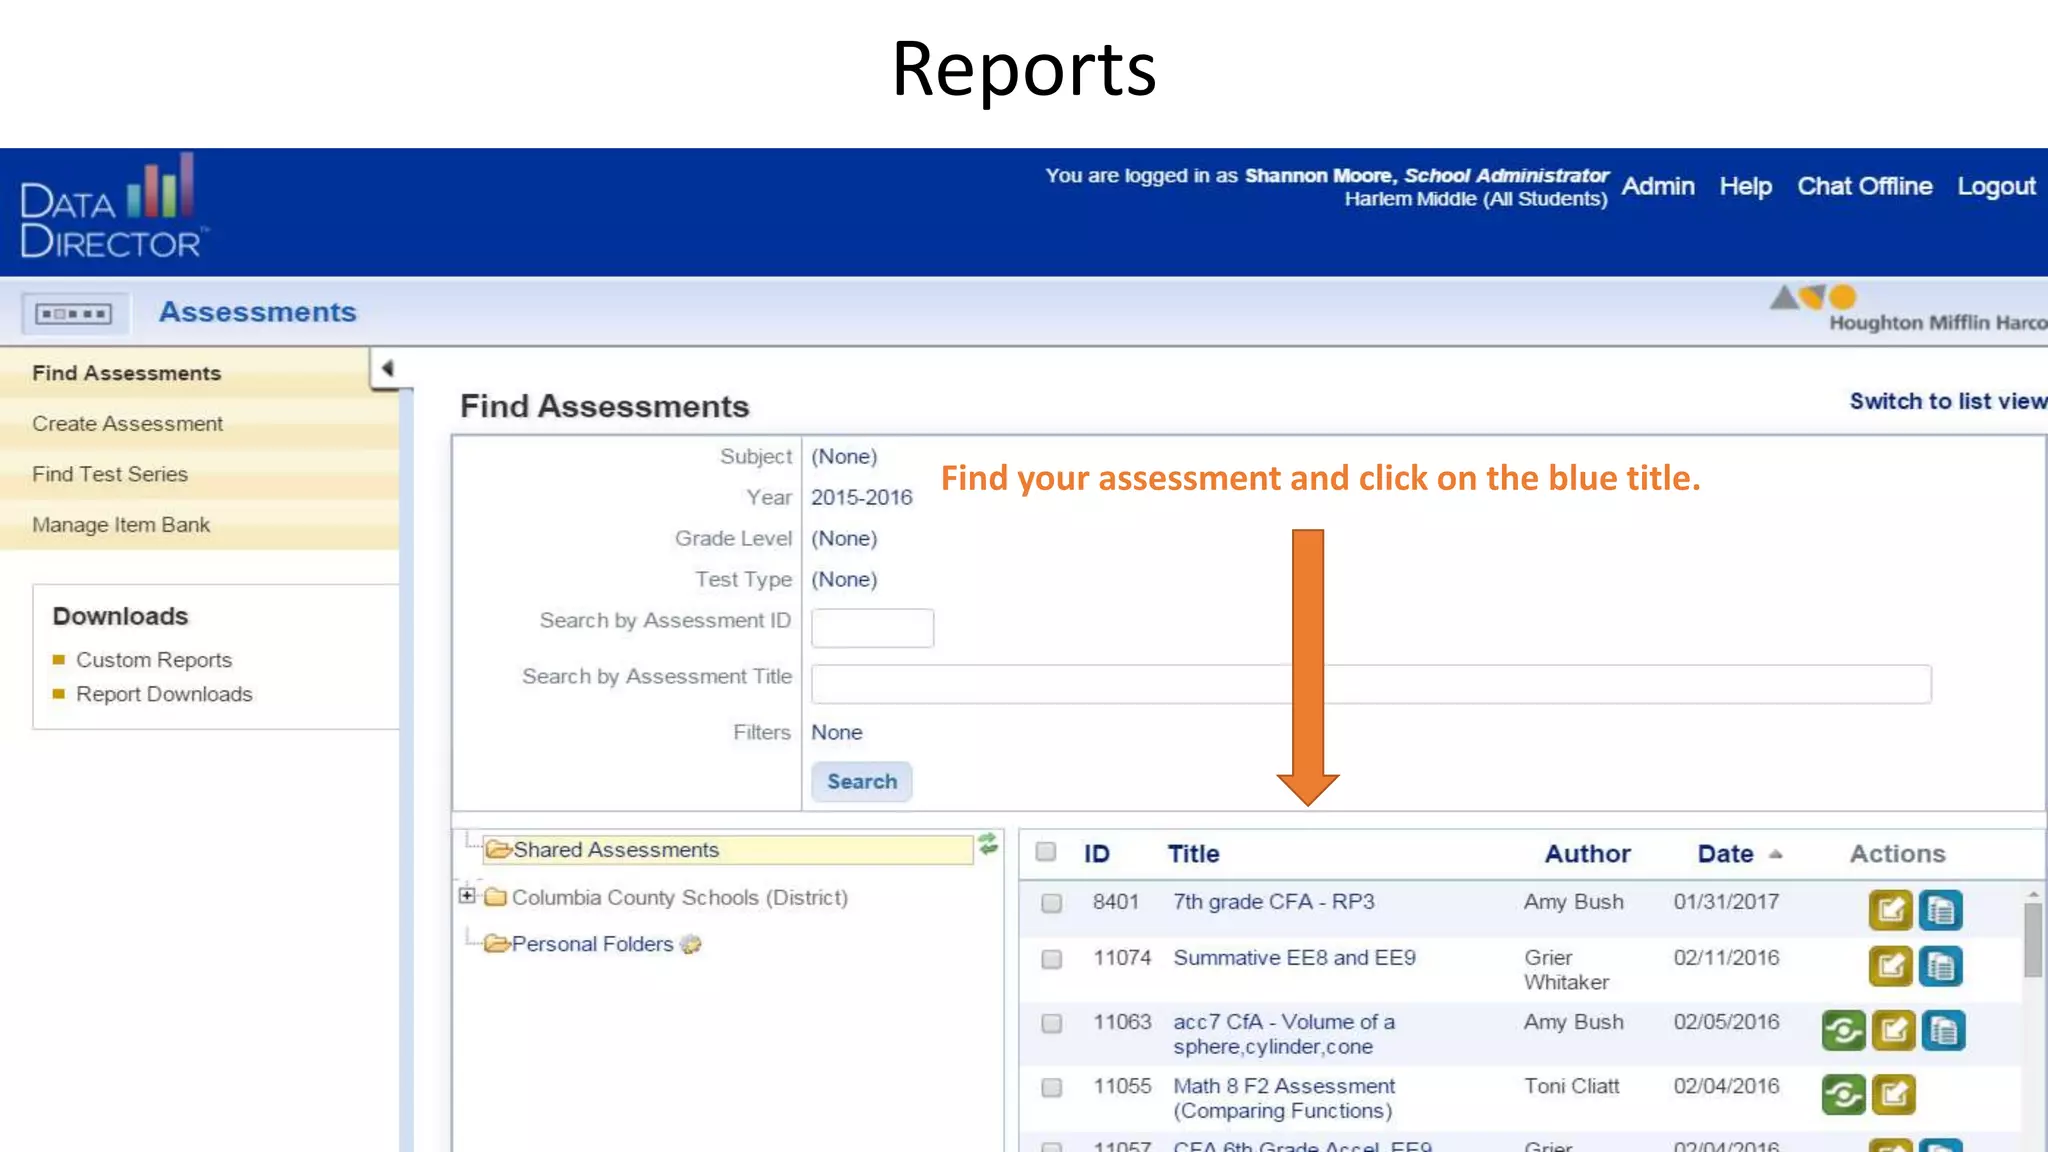
Task: Open the Summative EE8 and EE9 title
Action: tap(1295, 958)
